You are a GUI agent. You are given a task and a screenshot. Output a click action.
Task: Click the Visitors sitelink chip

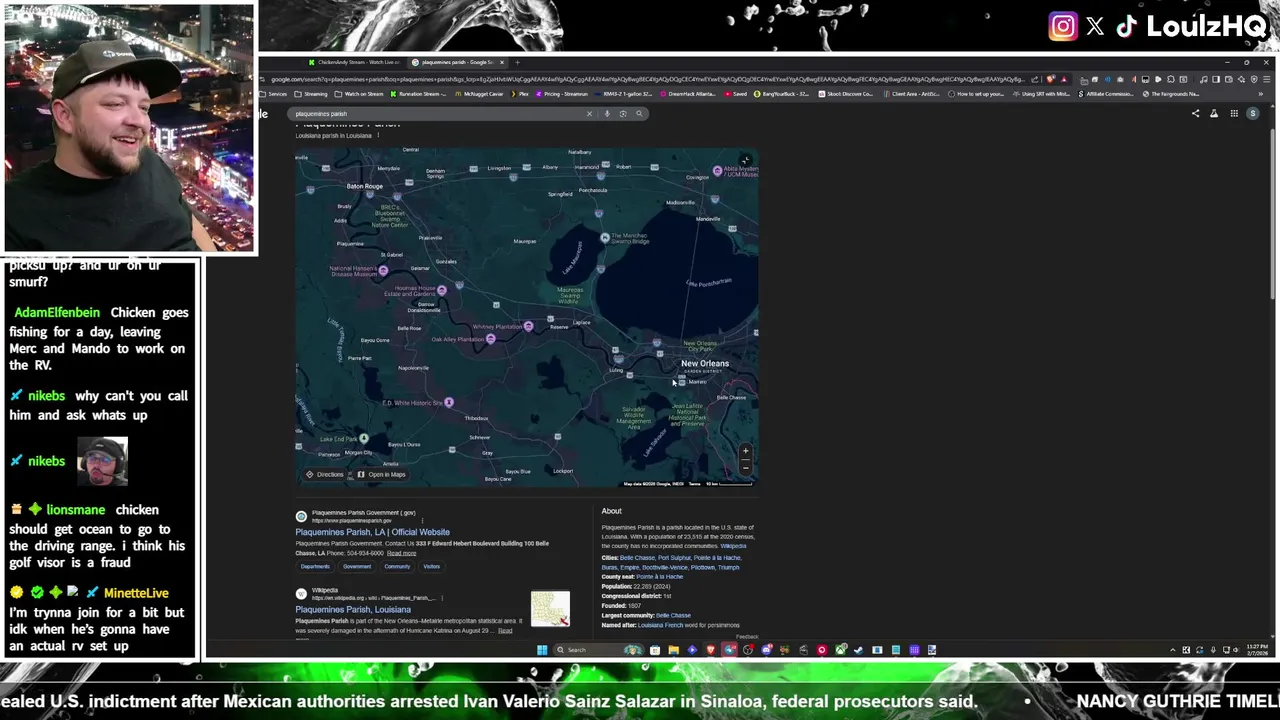pyautogui.click(x=431, y=566)
